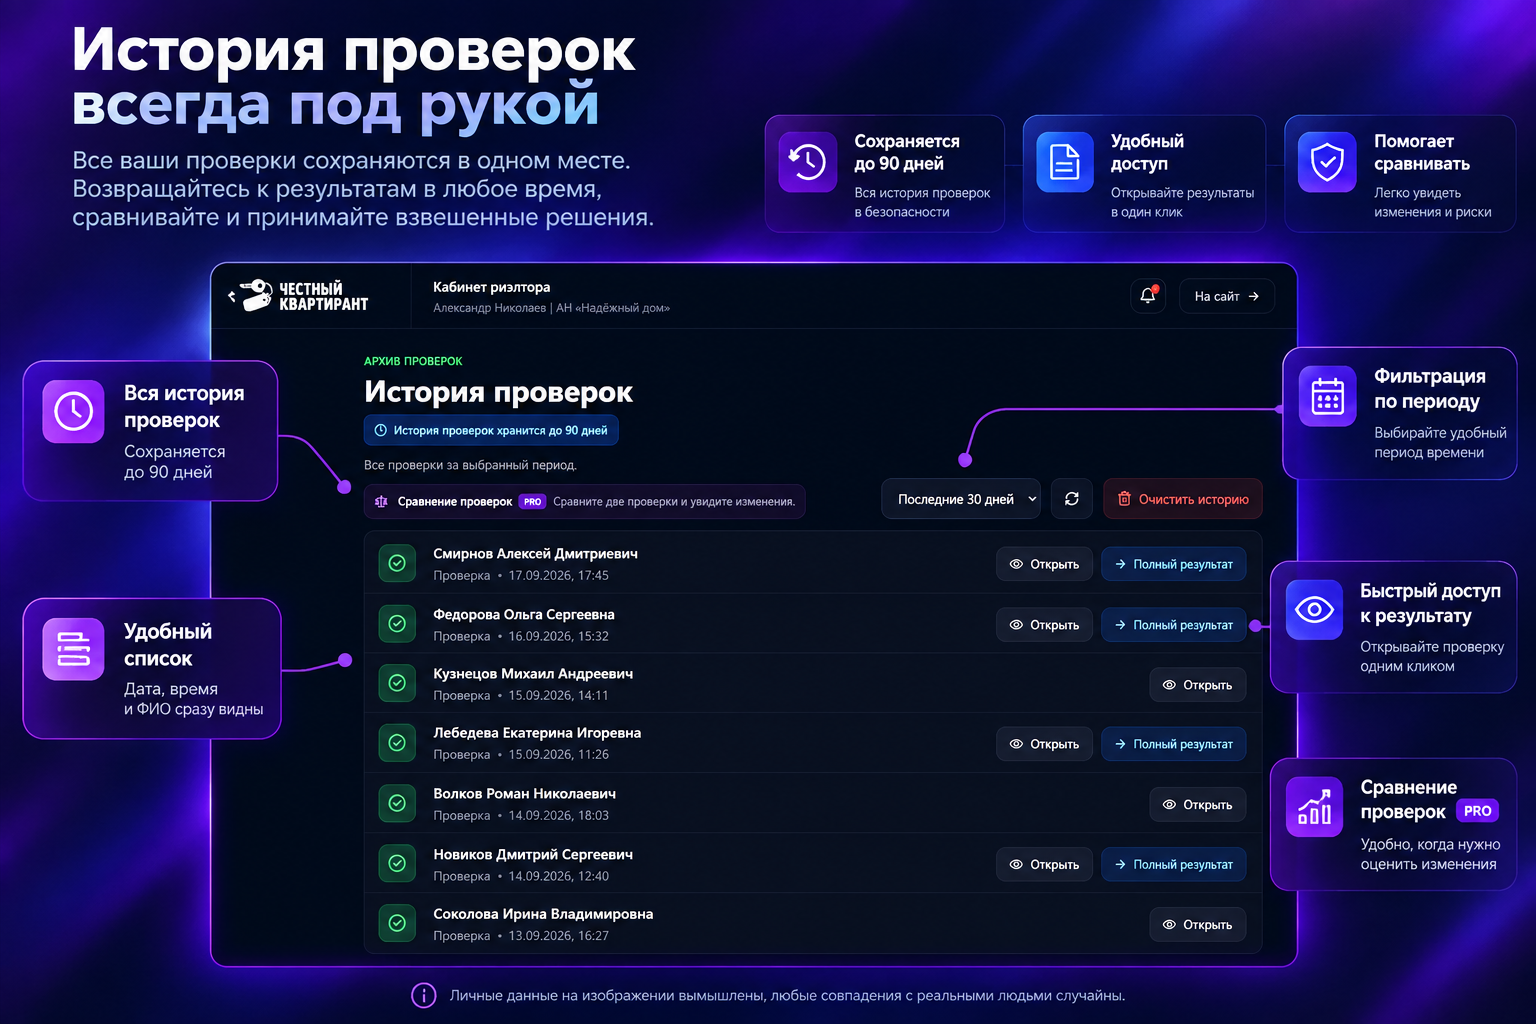
Task: Click the green check icon for Волков Роман
Action: pos(397,803)
